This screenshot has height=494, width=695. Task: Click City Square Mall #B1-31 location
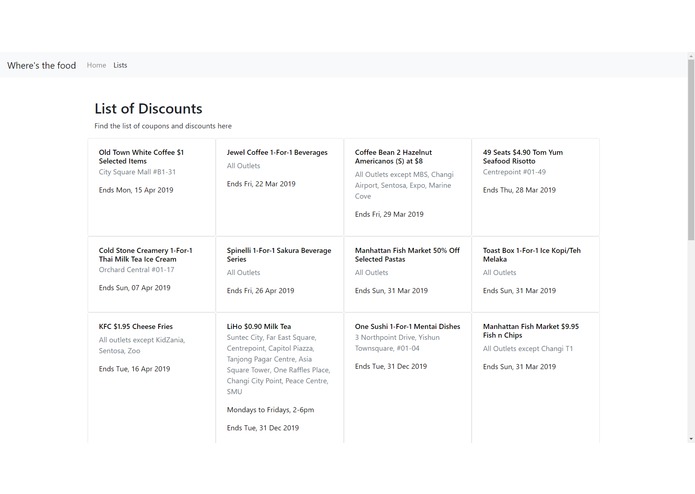pos(137,172)
